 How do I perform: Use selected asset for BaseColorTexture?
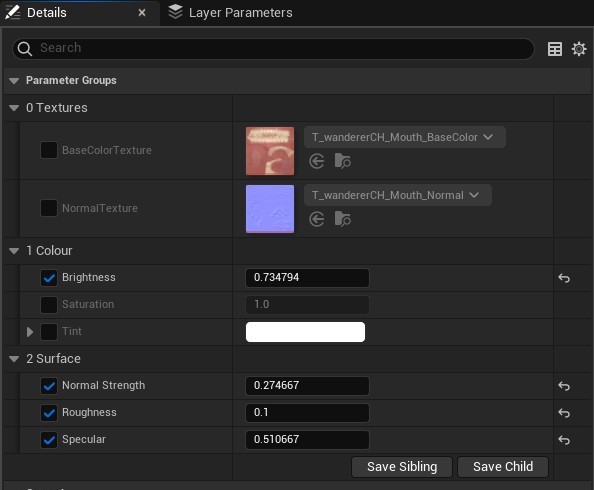tap(317, 161)
